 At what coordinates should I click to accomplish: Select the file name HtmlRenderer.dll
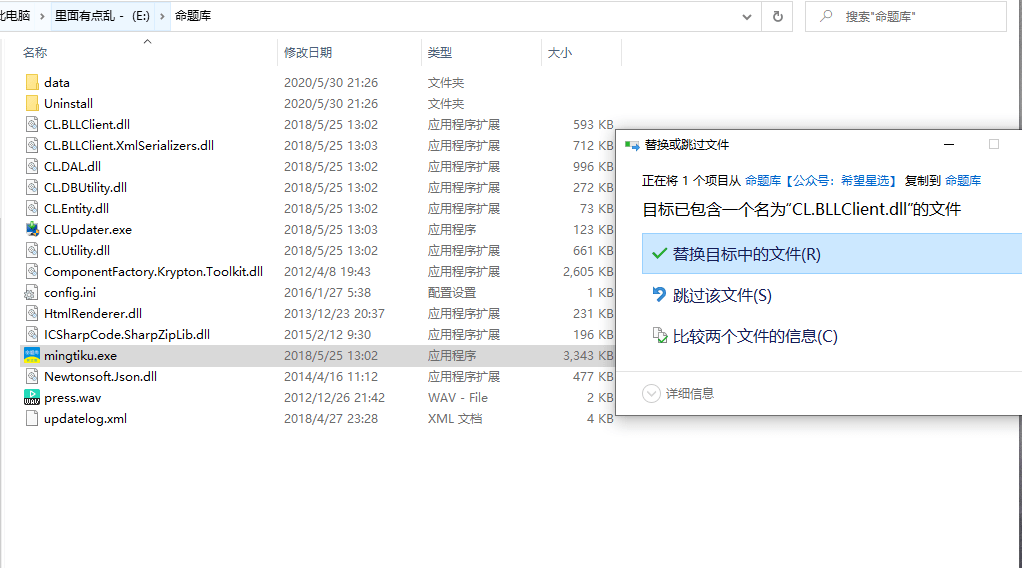click(x=93, y=314)
